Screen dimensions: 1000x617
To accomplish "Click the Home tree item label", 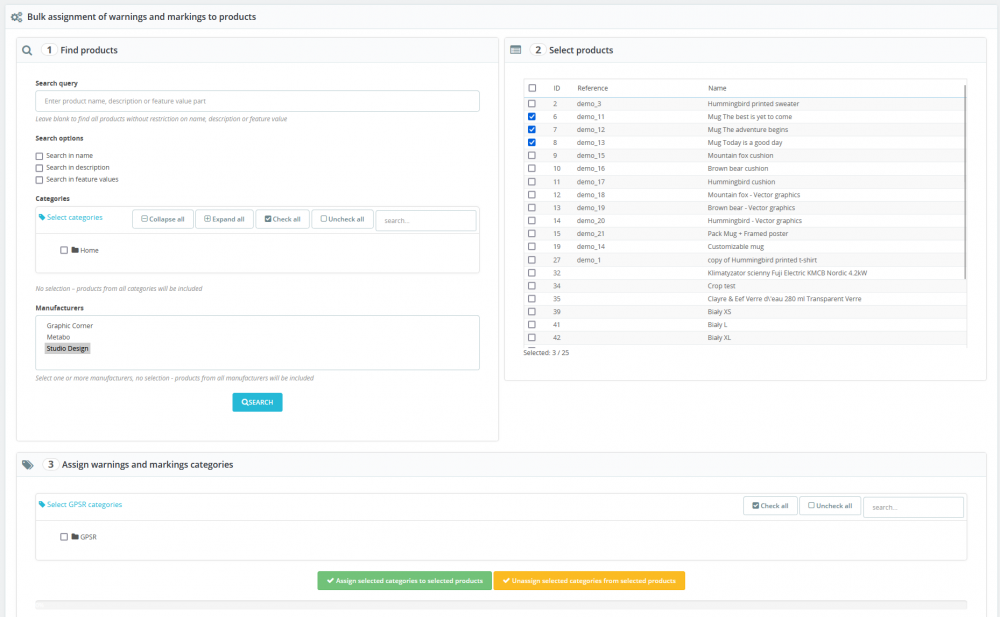I will click(89, 250).
